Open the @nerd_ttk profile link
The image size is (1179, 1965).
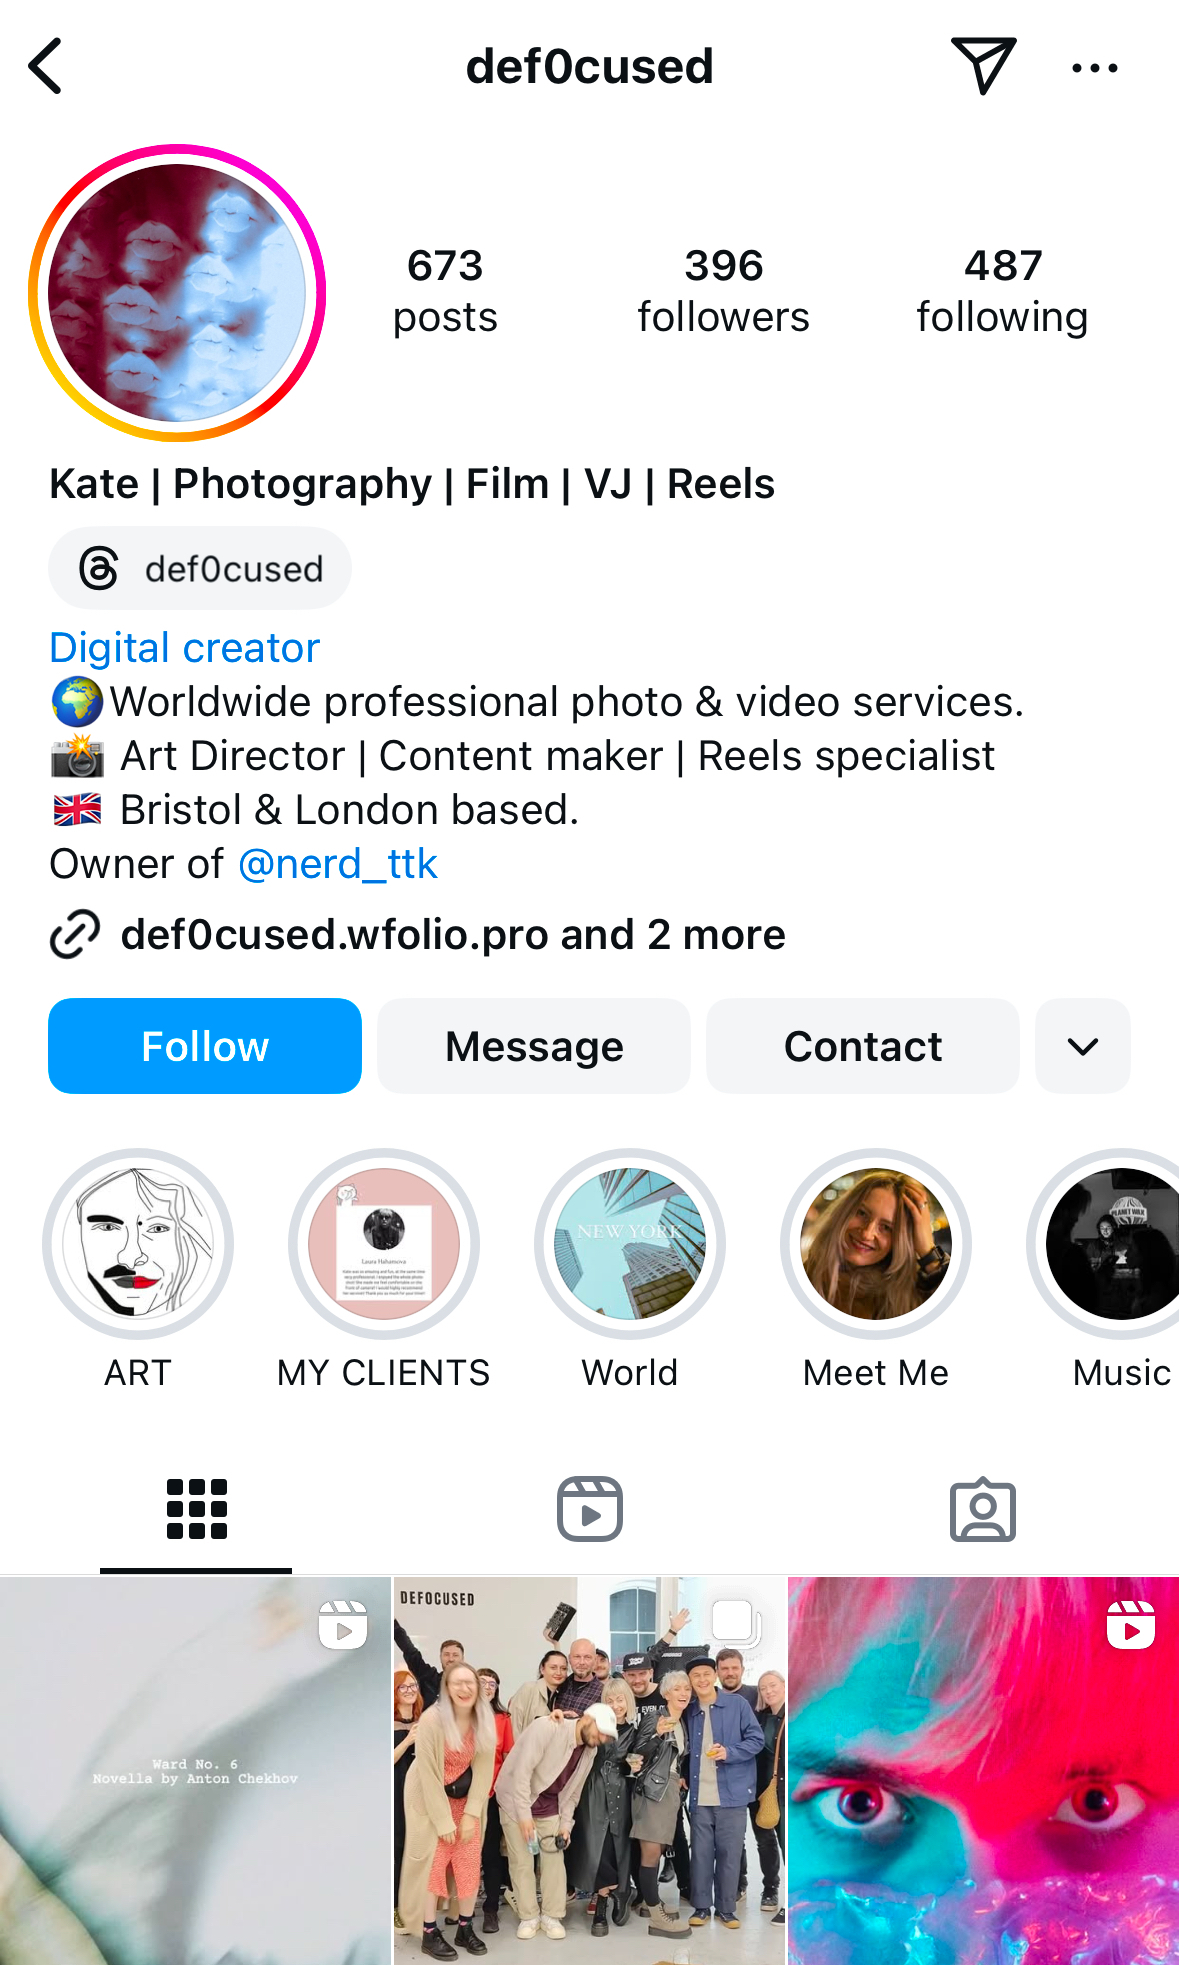pos(338,864)
